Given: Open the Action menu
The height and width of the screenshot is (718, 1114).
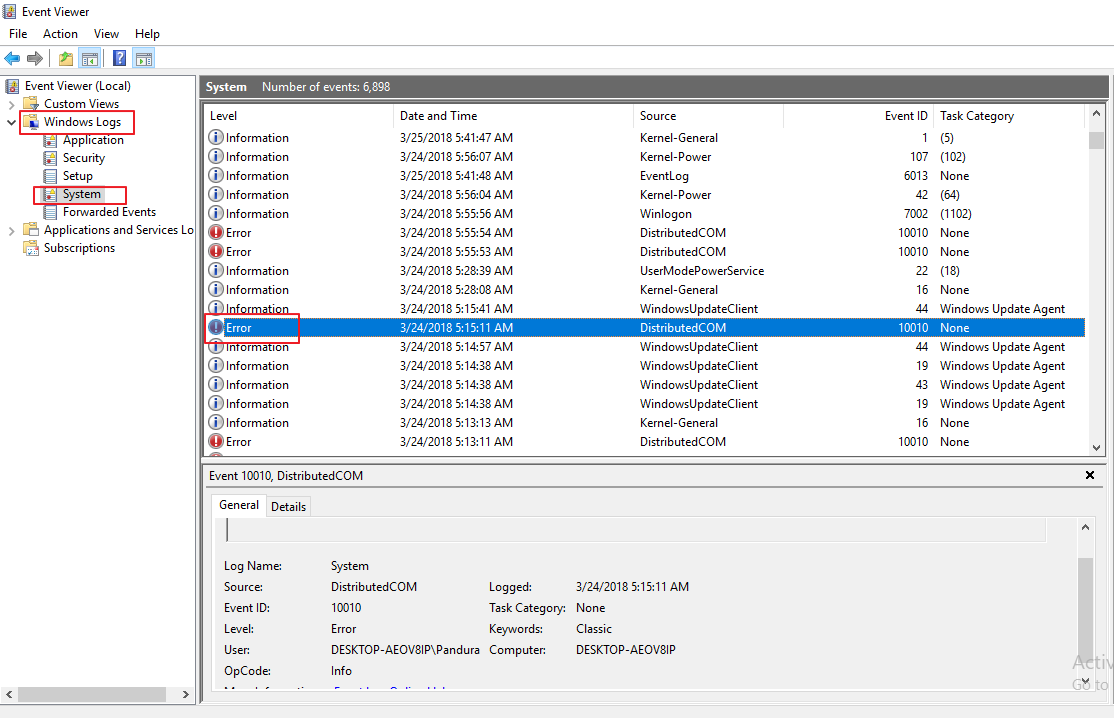Looking at the screenshot, I should click(x=60, y=34).
